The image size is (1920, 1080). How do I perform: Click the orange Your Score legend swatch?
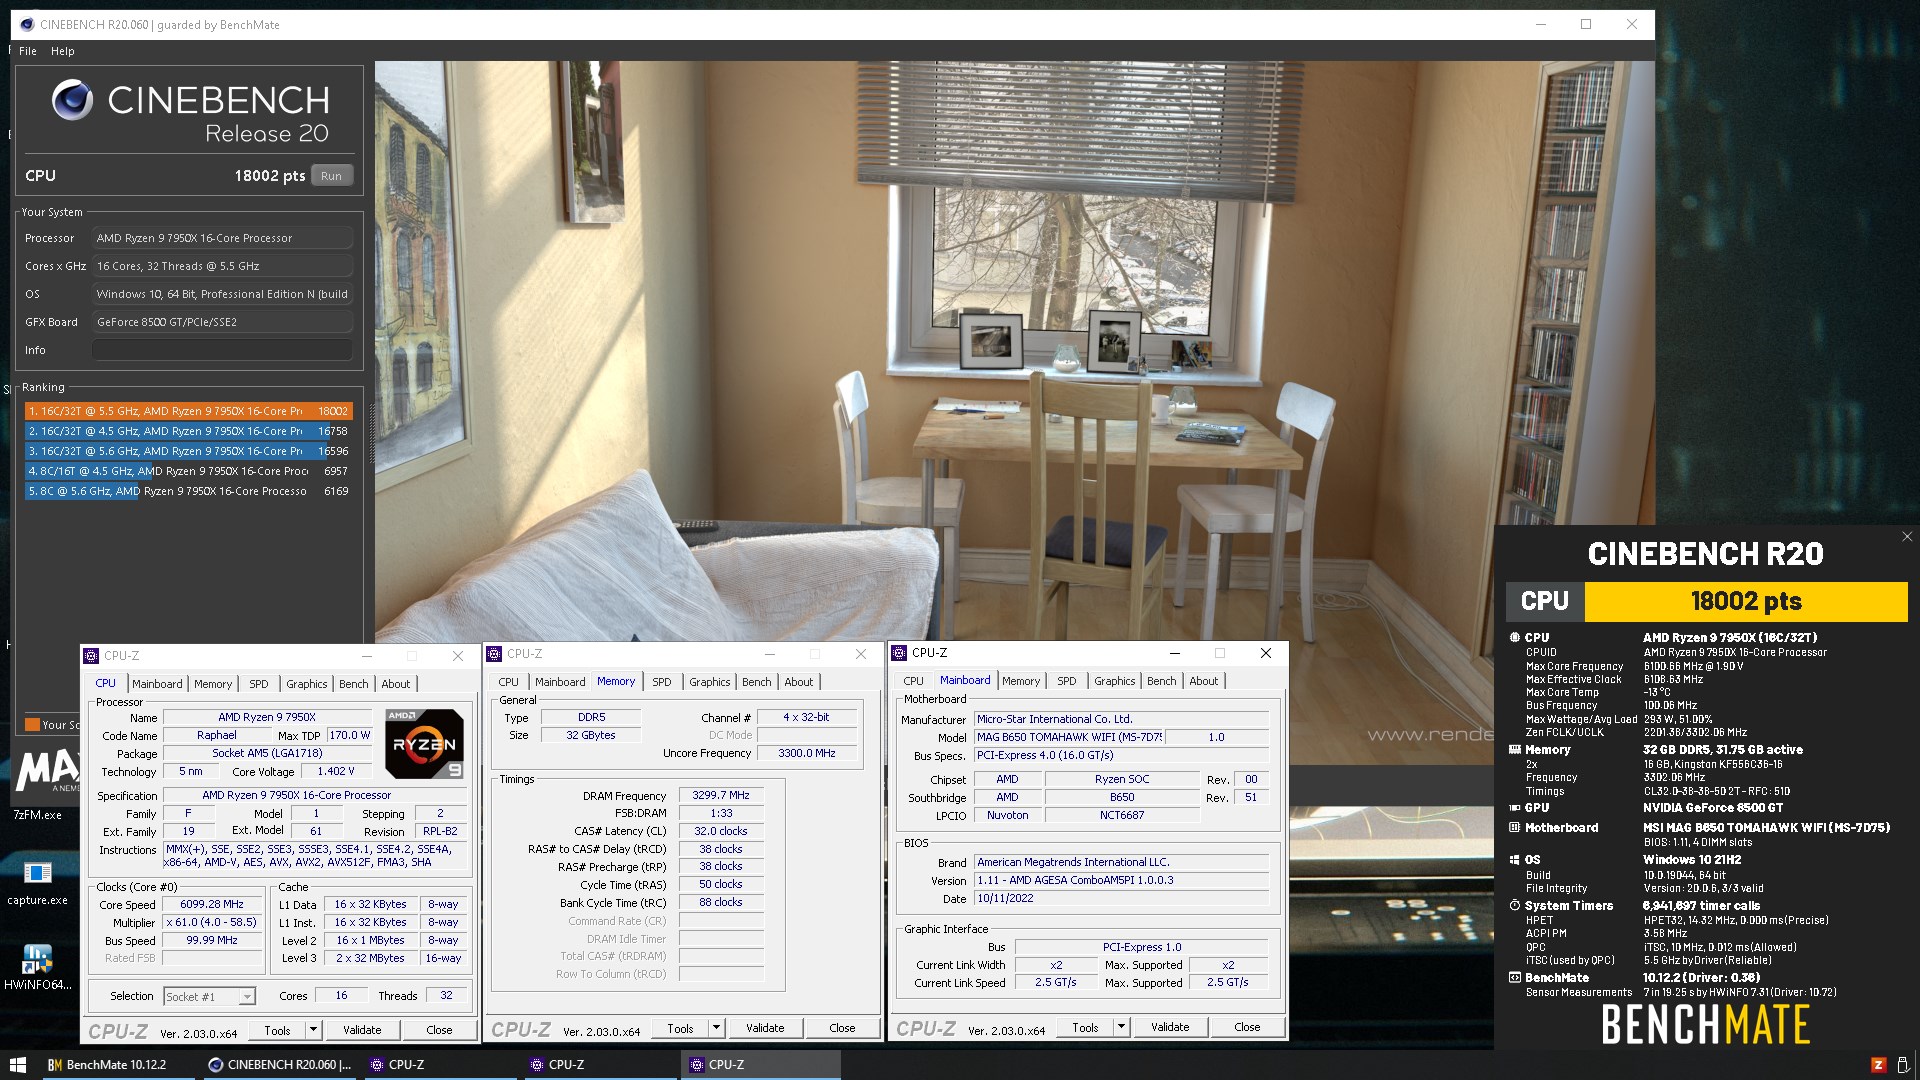[x=32, y=724]
